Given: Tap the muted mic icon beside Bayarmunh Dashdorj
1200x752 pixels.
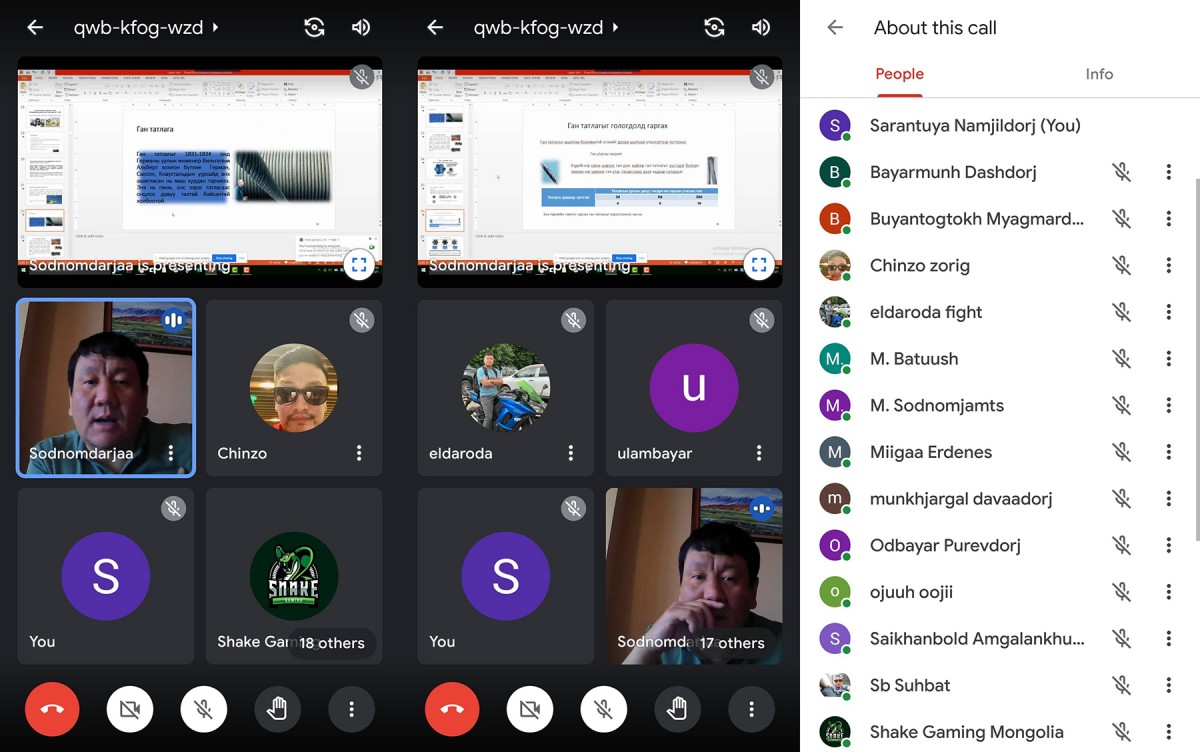Looking at the screenshot, I should (x=1121, y=172).
